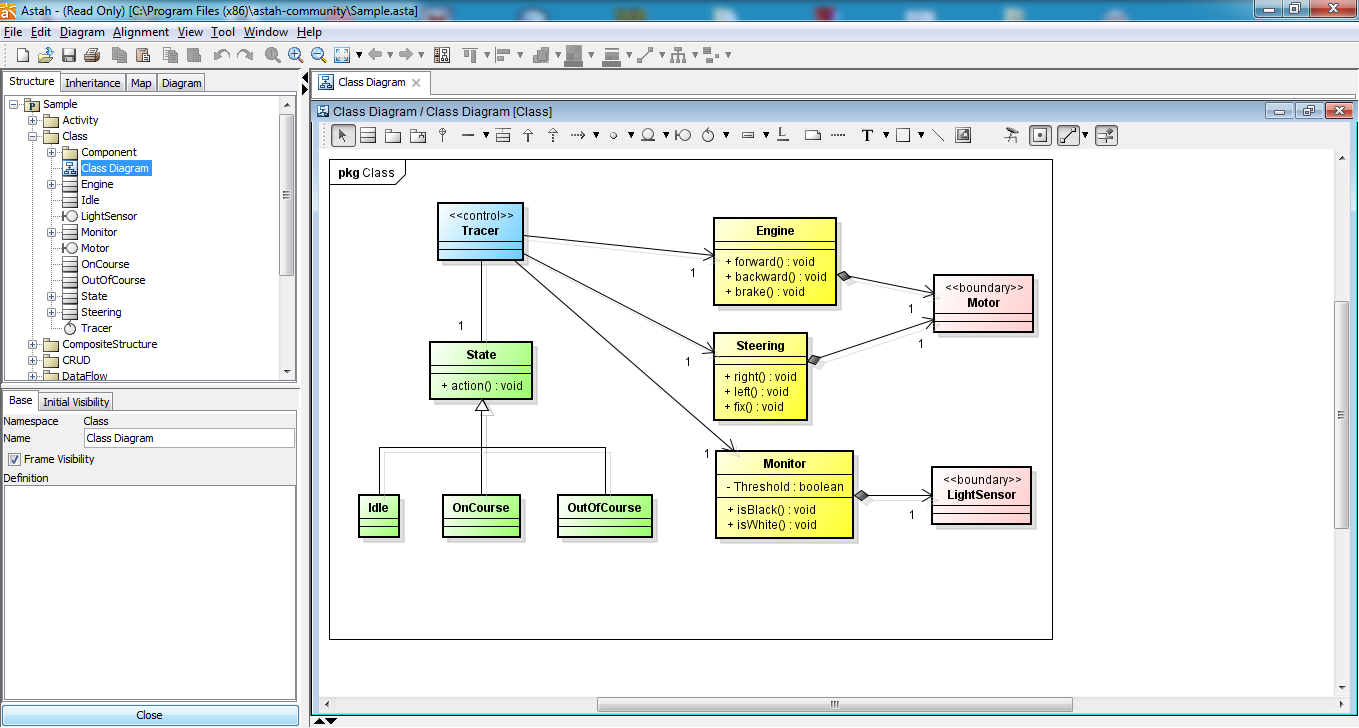
Task: Select the Entity class icon tool
Action: (x=648, y=135)
